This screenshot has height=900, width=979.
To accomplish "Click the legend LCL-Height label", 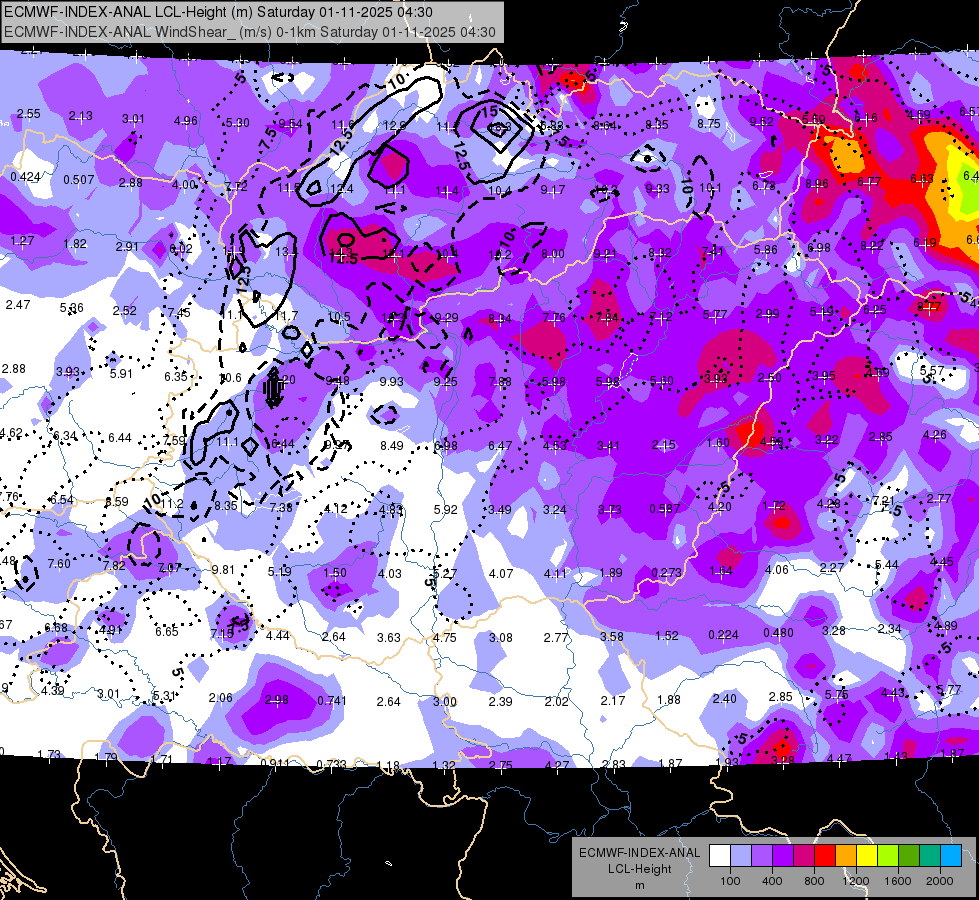I will coord(639,869).
